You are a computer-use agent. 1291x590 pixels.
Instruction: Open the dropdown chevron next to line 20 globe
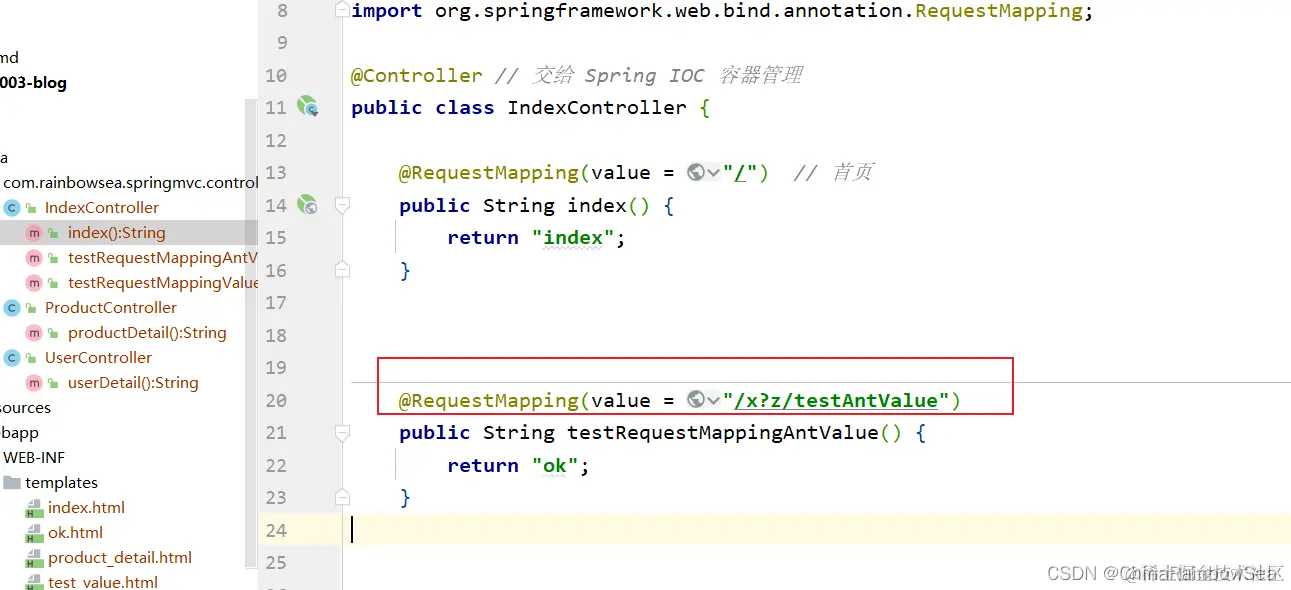point(714,401)
